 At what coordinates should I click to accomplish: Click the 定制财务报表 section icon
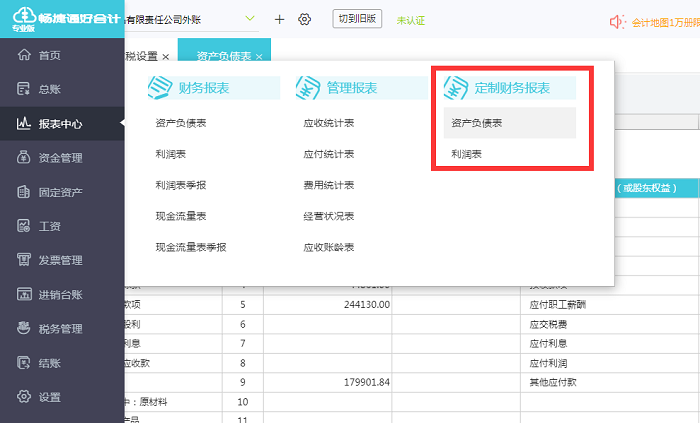coord(456,87)
